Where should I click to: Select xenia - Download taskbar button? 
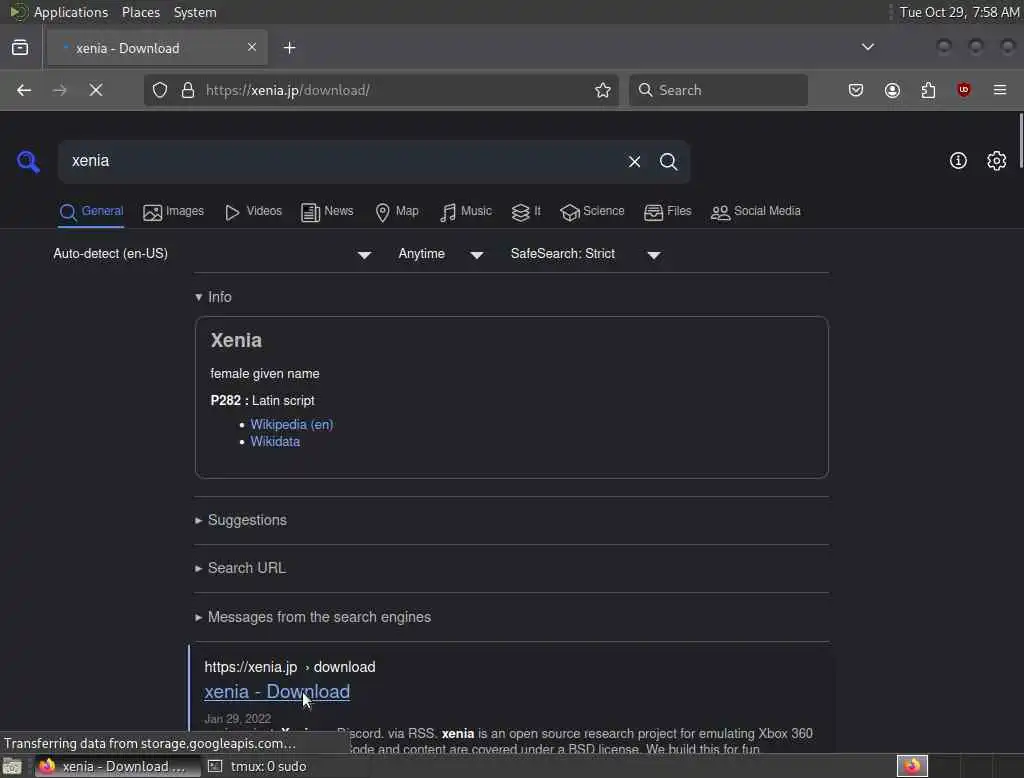118,766
